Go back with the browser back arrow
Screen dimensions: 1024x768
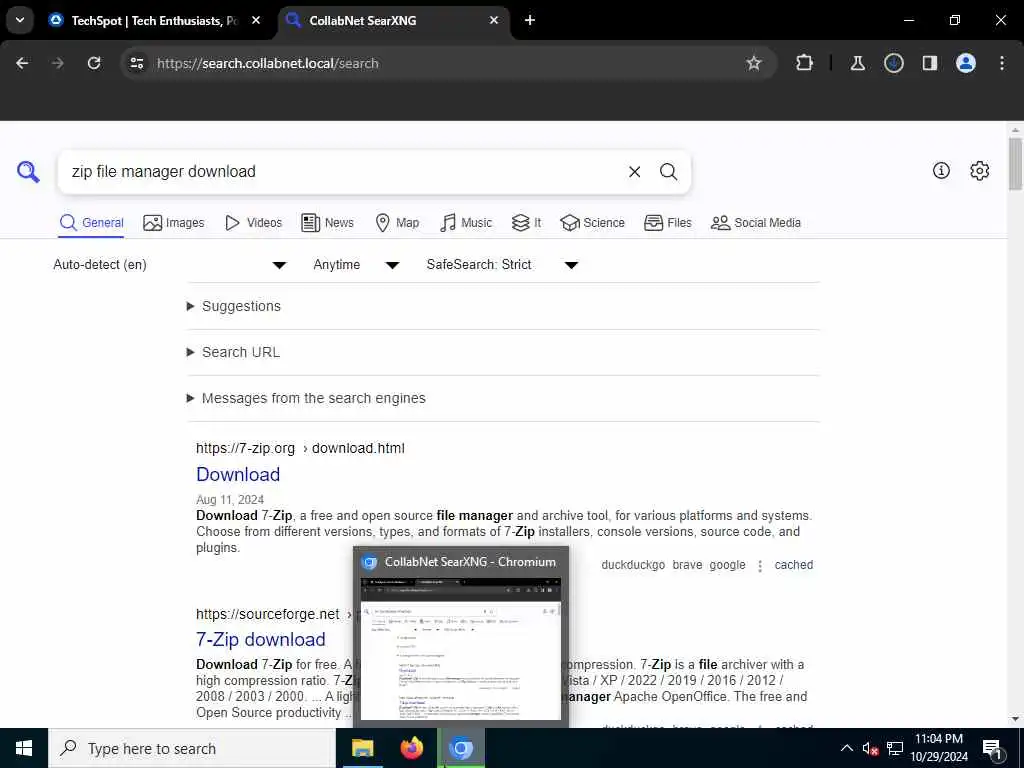coord(22,63)
